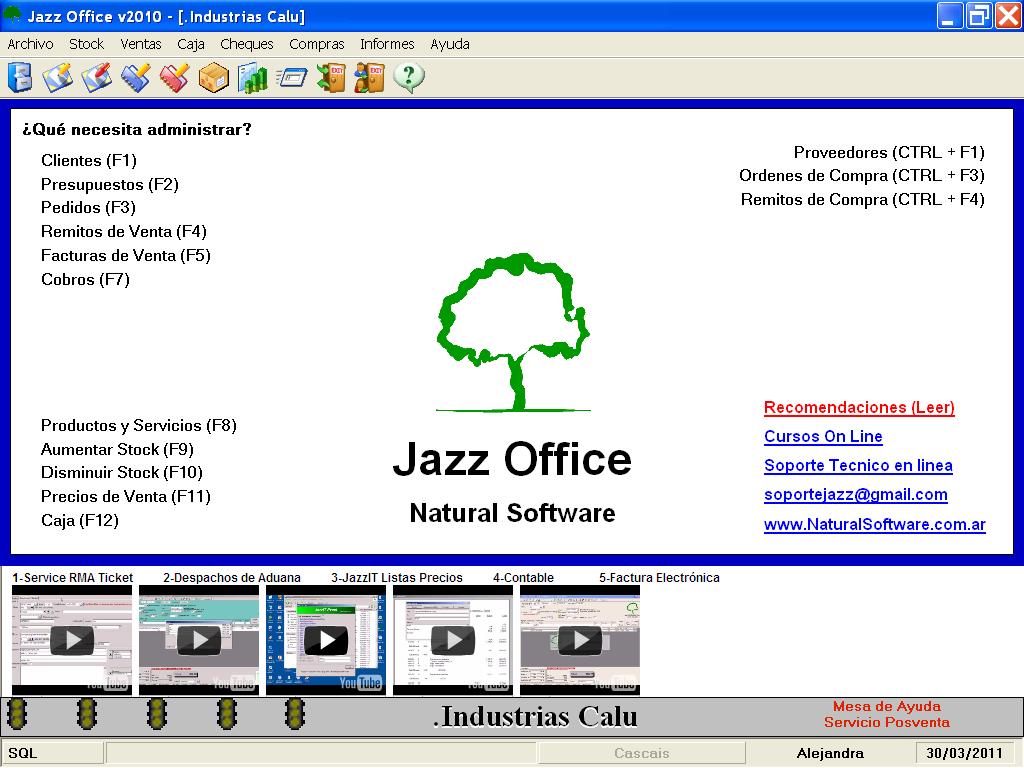1024x768 pixels.
Task: Play the 4-Contable video
Action: pos(453,641)
